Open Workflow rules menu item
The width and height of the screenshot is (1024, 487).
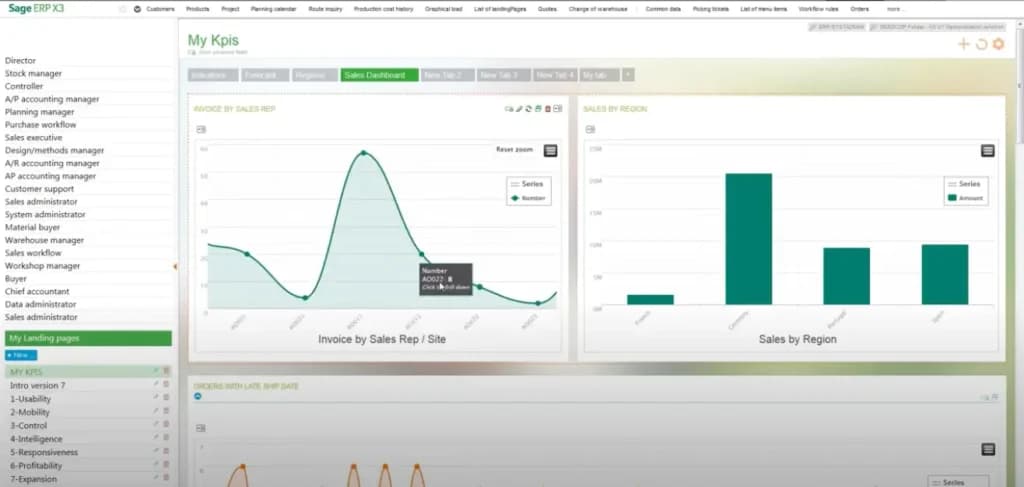pyautogui.click(x=818, y=9)
